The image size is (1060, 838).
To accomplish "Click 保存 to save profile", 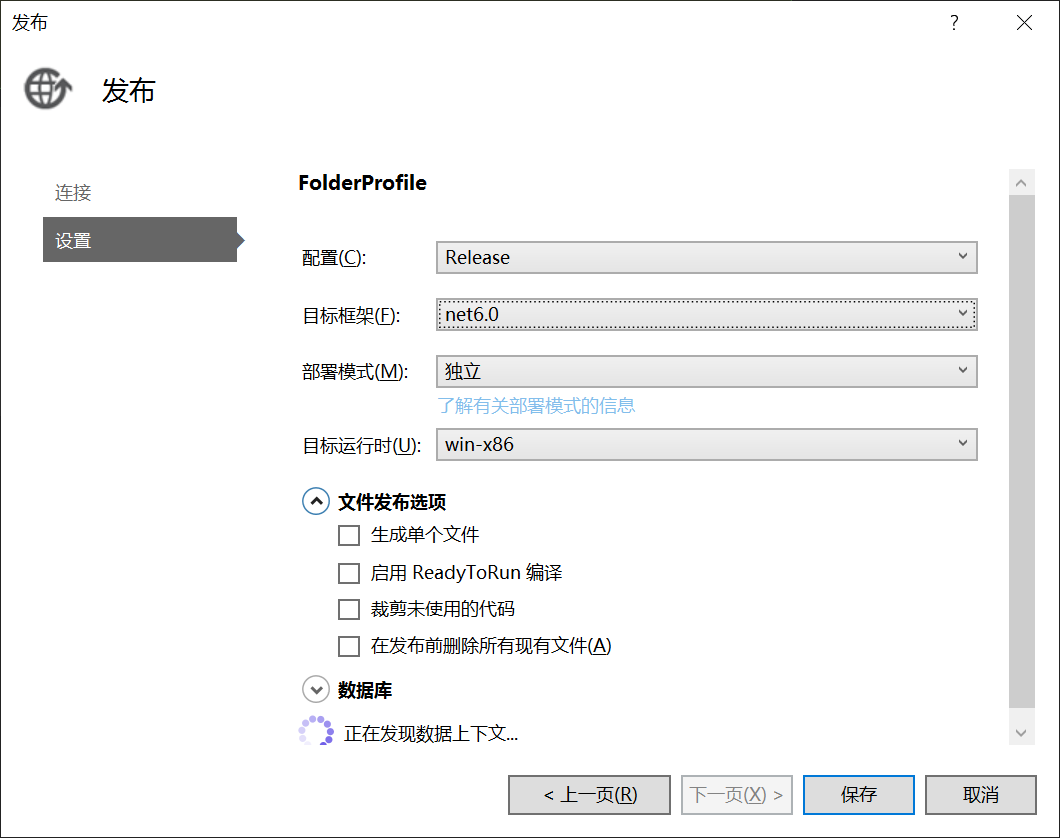I will click(x=859, y=795).
